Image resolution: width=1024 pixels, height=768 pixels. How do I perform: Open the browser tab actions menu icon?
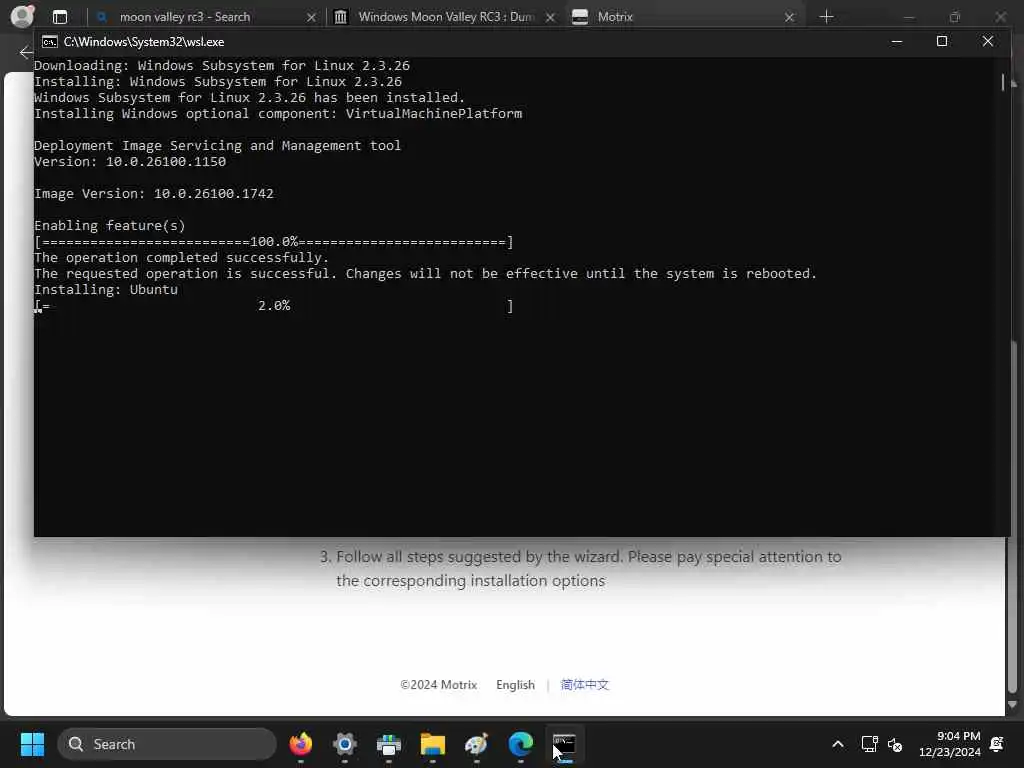tap(60, 17)
